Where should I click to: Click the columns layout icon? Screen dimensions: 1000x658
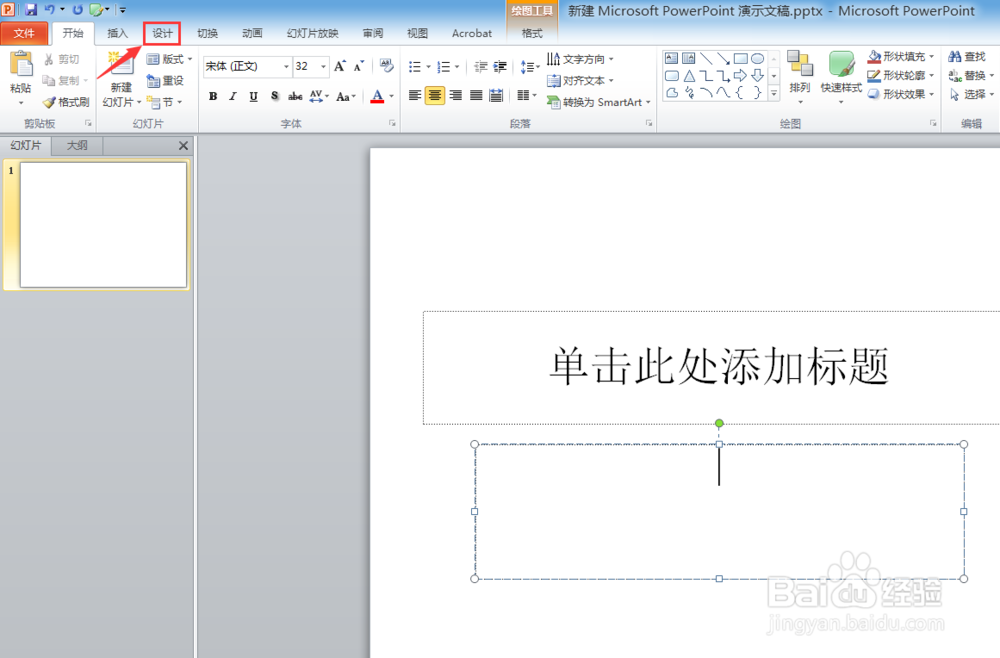[x=523, y=96]
